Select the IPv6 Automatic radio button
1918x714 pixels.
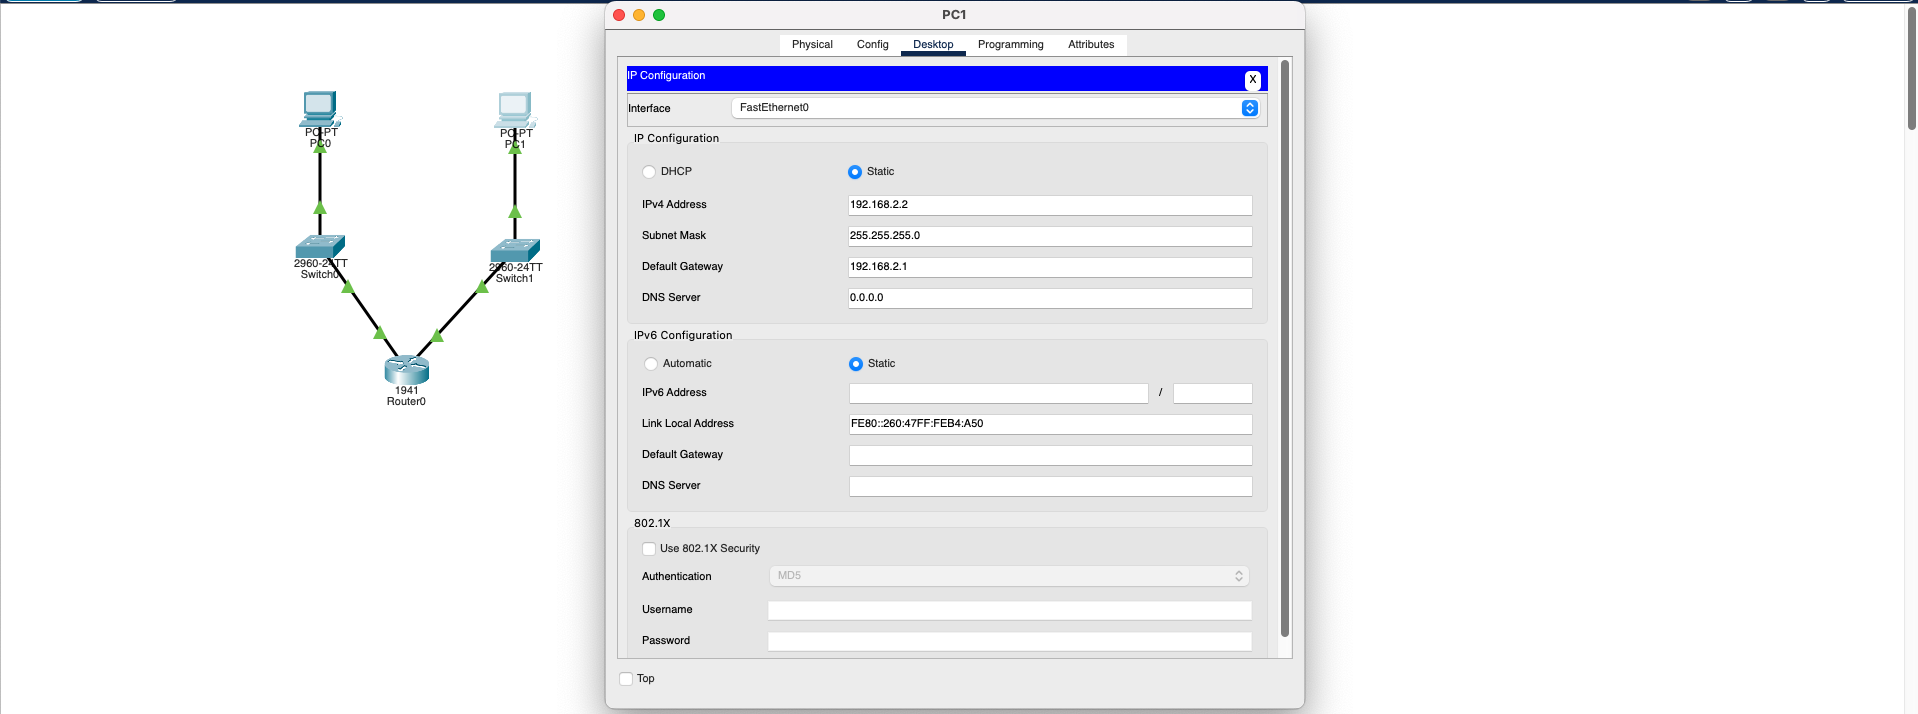[651, 364]
